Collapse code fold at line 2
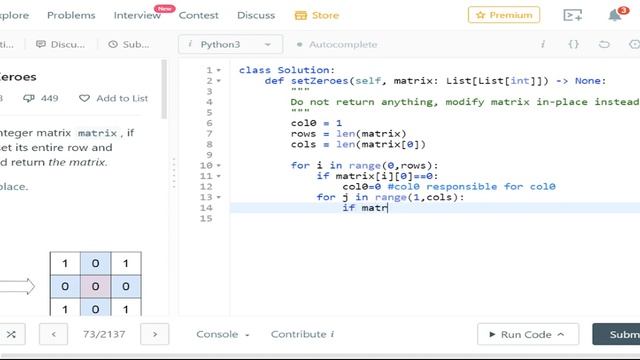Screen dimensions: 640x360 point(219,81)
